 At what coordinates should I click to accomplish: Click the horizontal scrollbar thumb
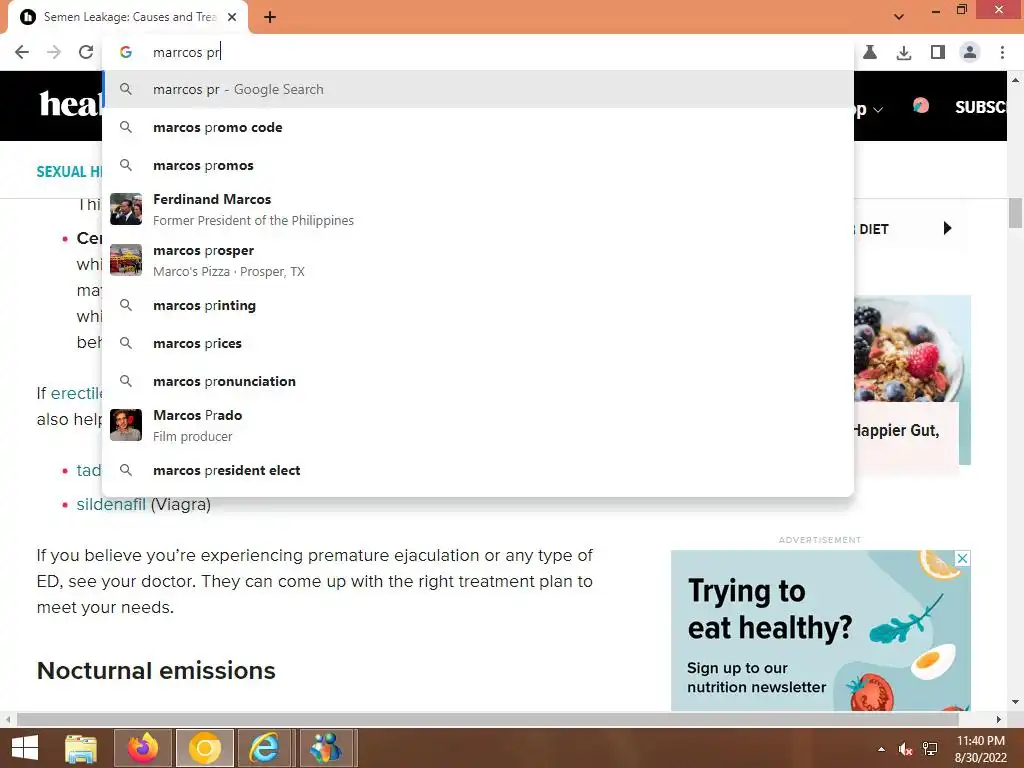tap(488, 720)
